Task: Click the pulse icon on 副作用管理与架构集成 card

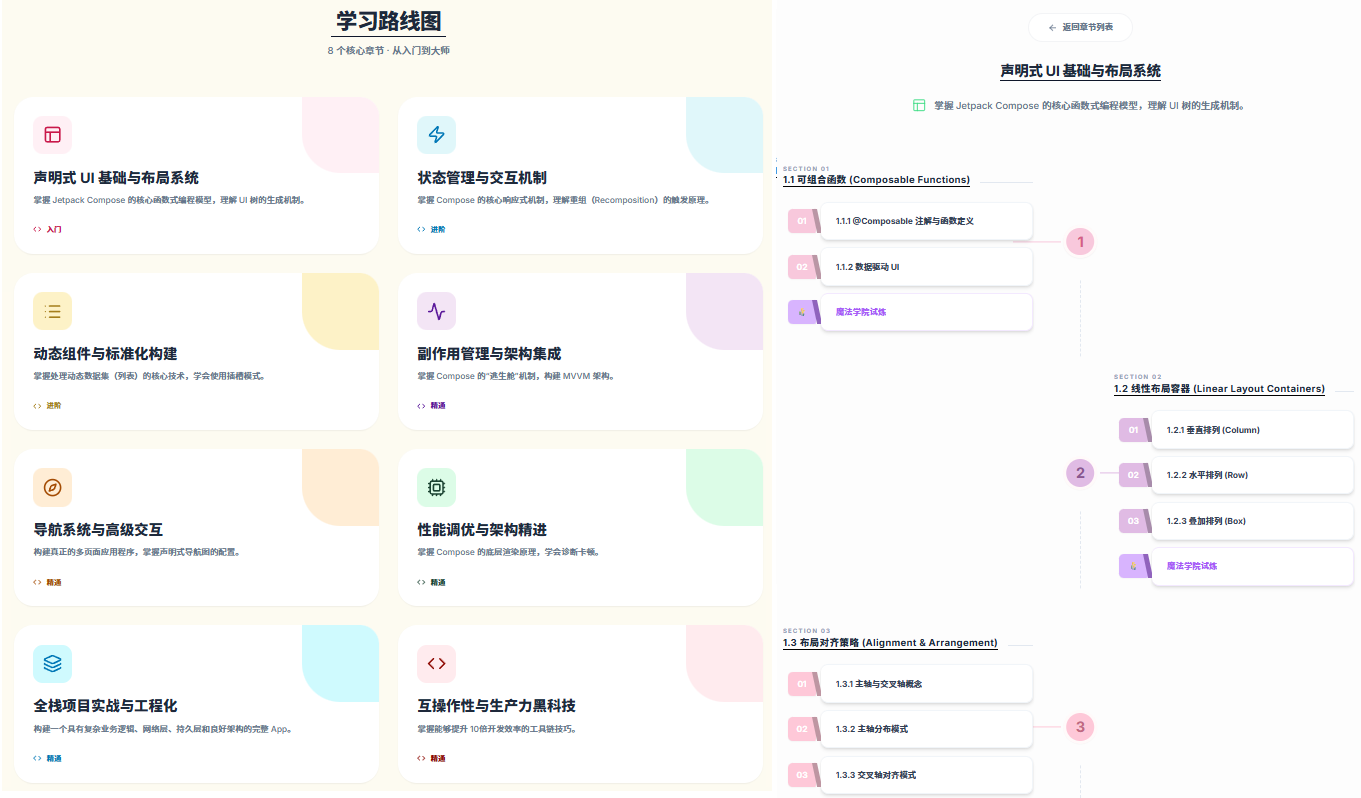Action: point(436,311)
